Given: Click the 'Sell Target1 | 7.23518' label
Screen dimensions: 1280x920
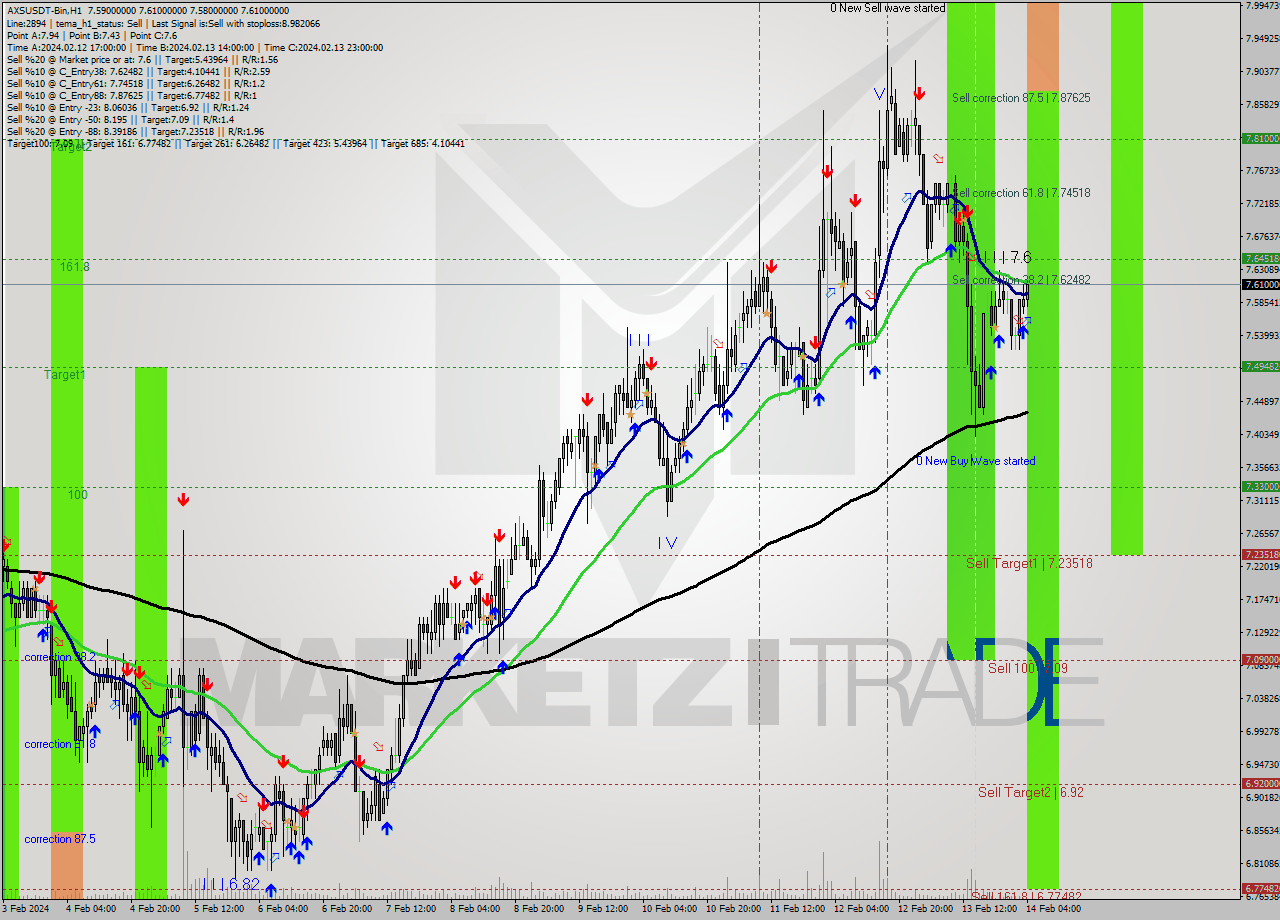Looking at the screenshot, I should coord(1029,563).
